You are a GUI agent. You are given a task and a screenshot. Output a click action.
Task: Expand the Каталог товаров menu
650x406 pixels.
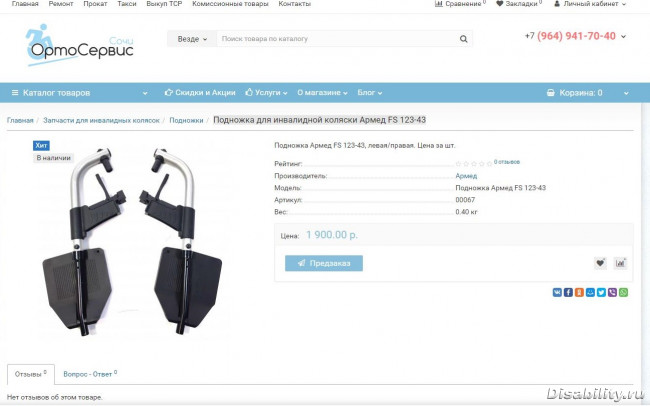click(80, 92)
